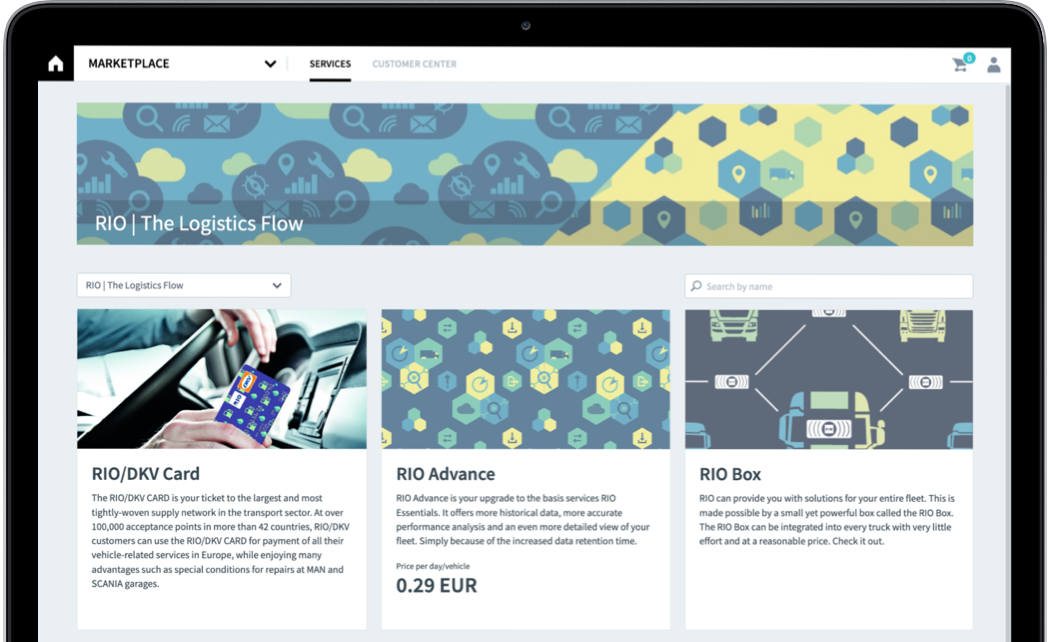Open the user profile icon
1050x642 pixels.
click(x=994, y=64)
